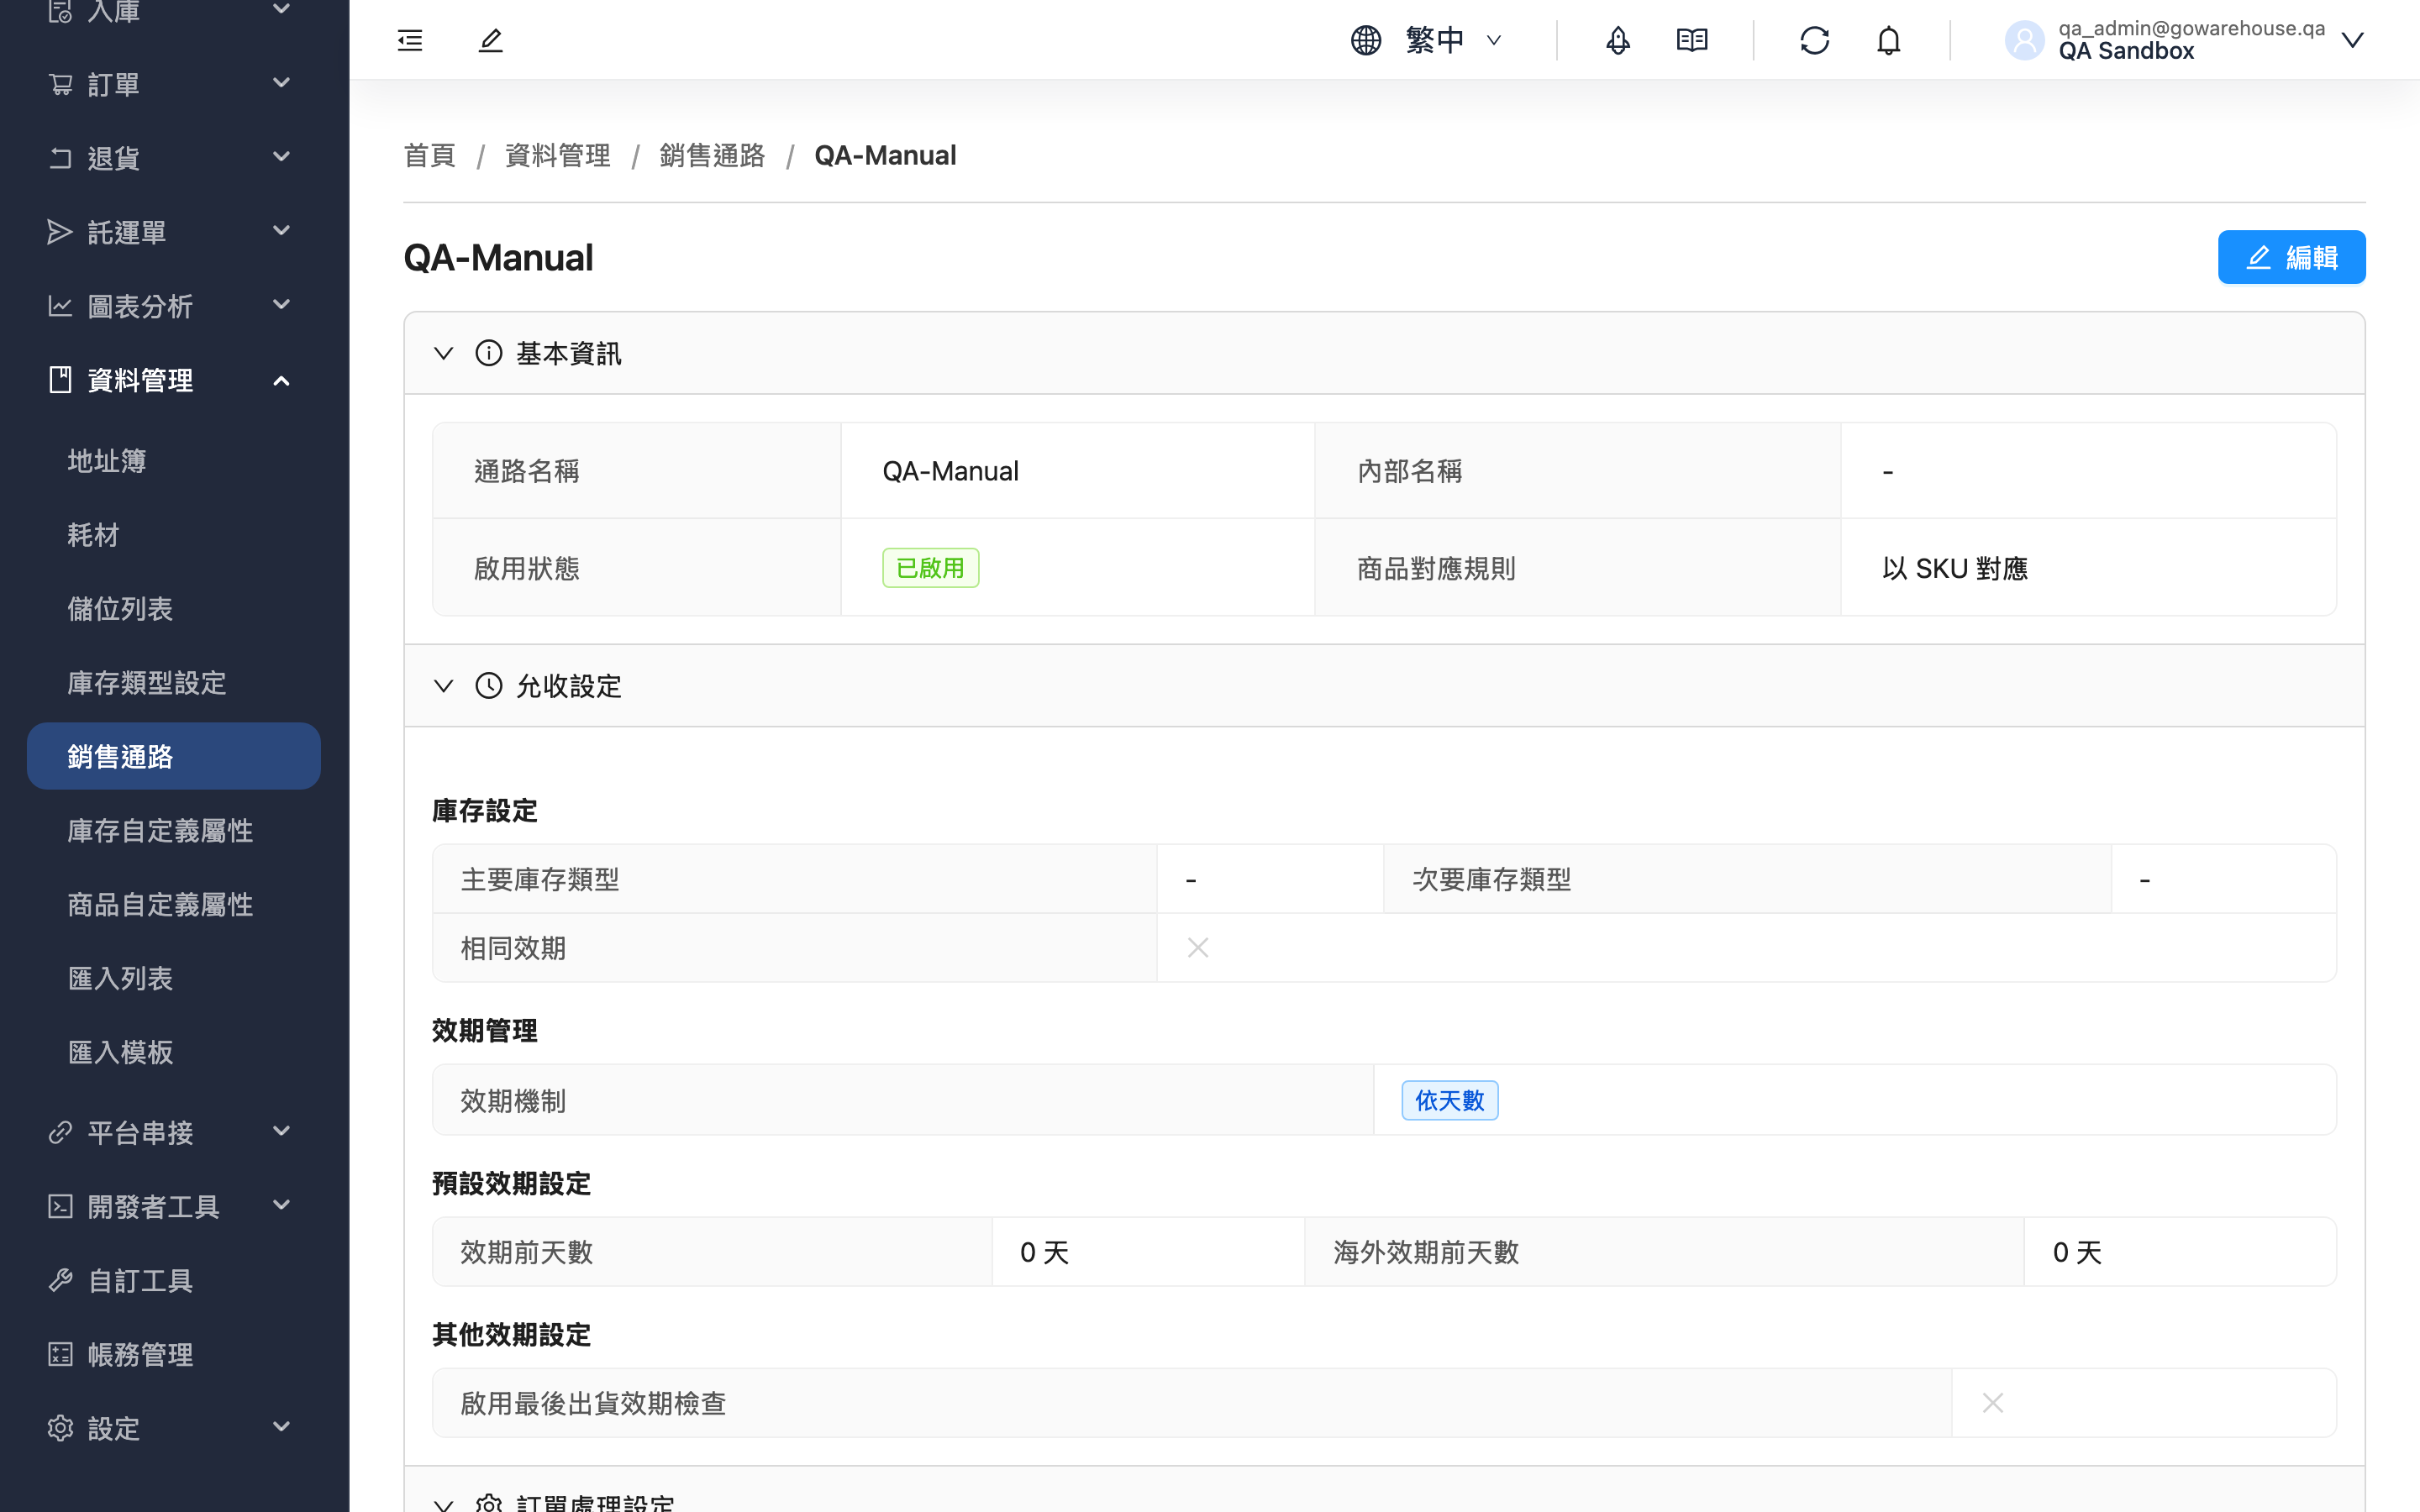The width and height of the screenshot is (2420, 1512).
Task: Click the 以 SKU 對應 value
Action: pyautogui.click(x=1955, y=568)
